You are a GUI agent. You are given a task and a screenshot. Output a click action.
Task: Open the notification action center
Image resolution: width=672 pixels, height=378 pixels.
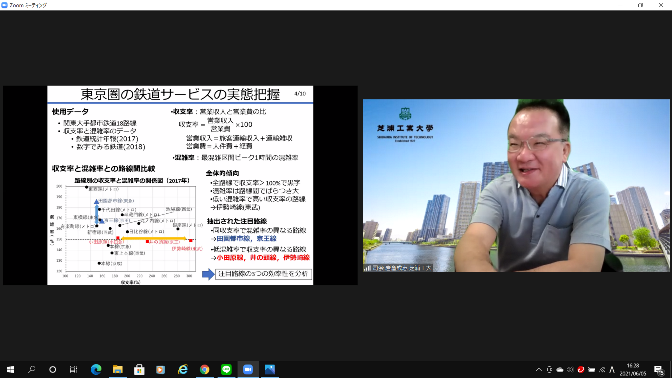(659, 369)
